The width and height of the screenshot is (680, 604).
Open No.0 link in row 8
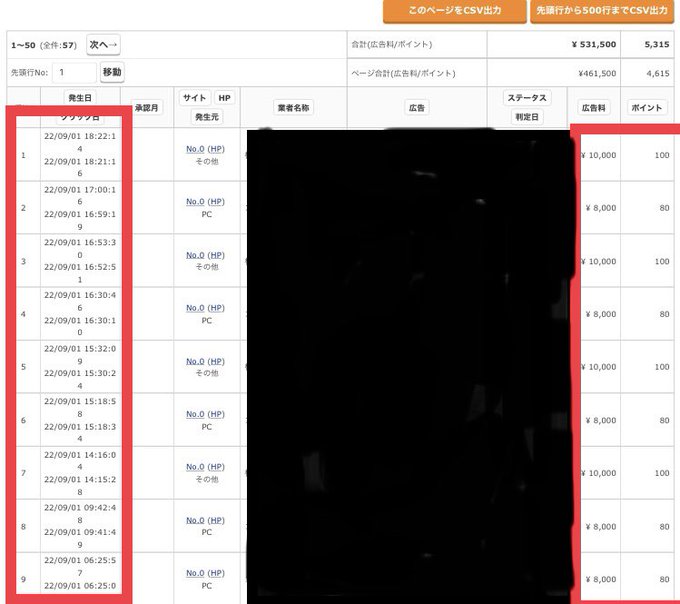[x=195, y=520]
